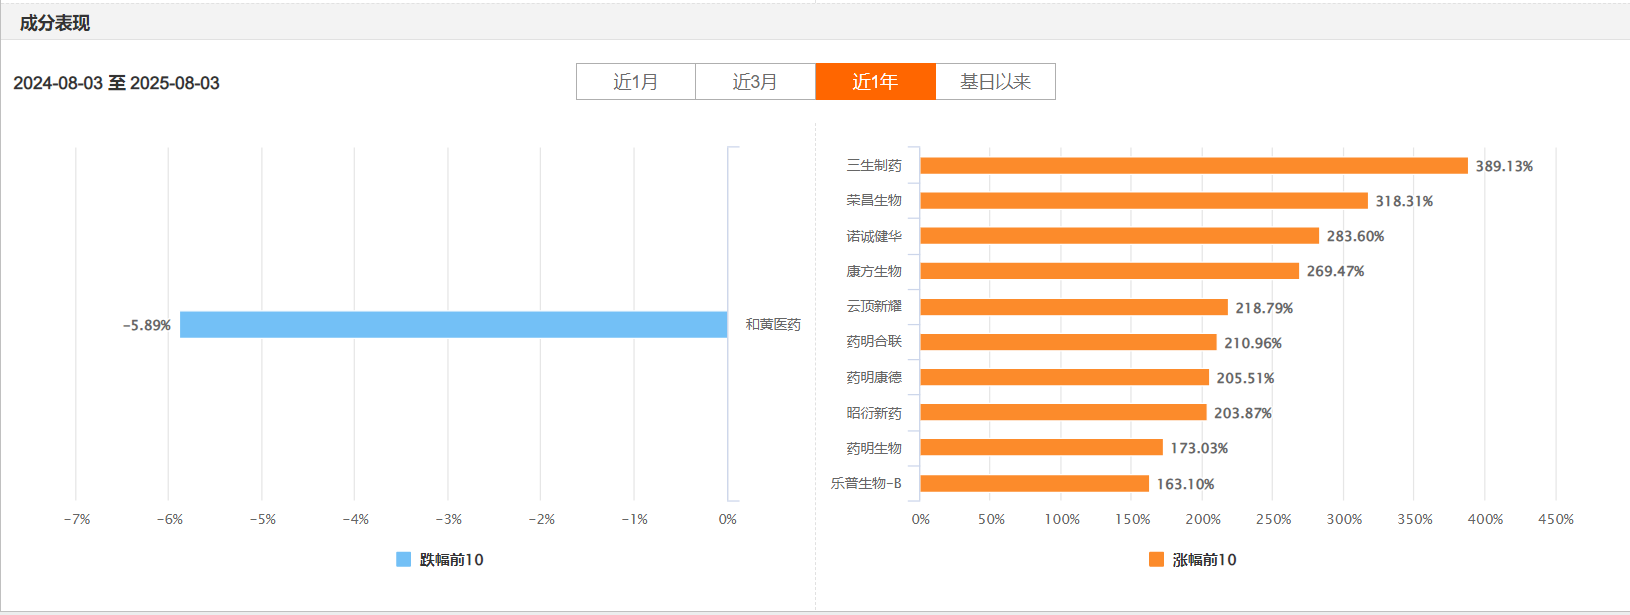Click the 173.03% value label
This screenshot has height=615, width=1630.
(1200, 448)
